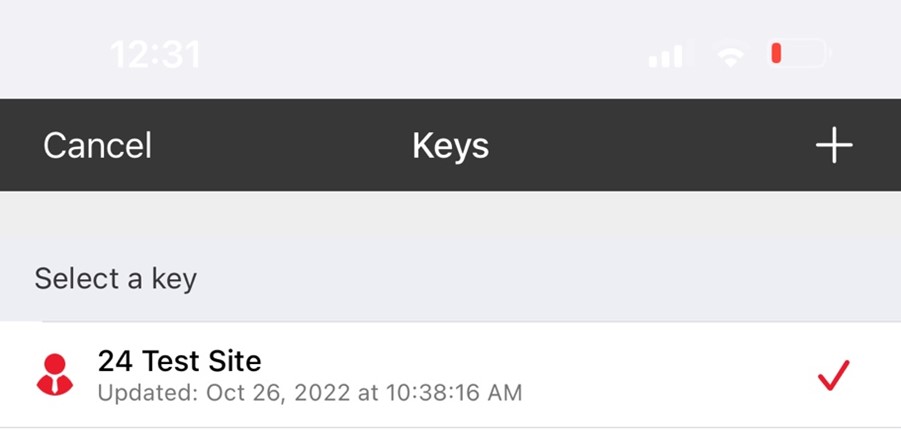Tap the 12:31 clock in status bar
The image size is (901, 444).
click(x=155, y=55)
